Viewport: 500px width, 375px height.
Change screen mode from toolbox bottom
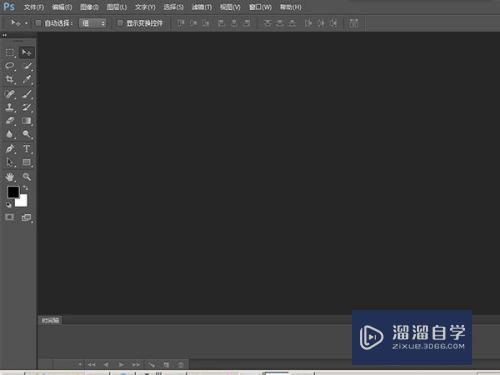pyautogui.click(x=26, y=218)
